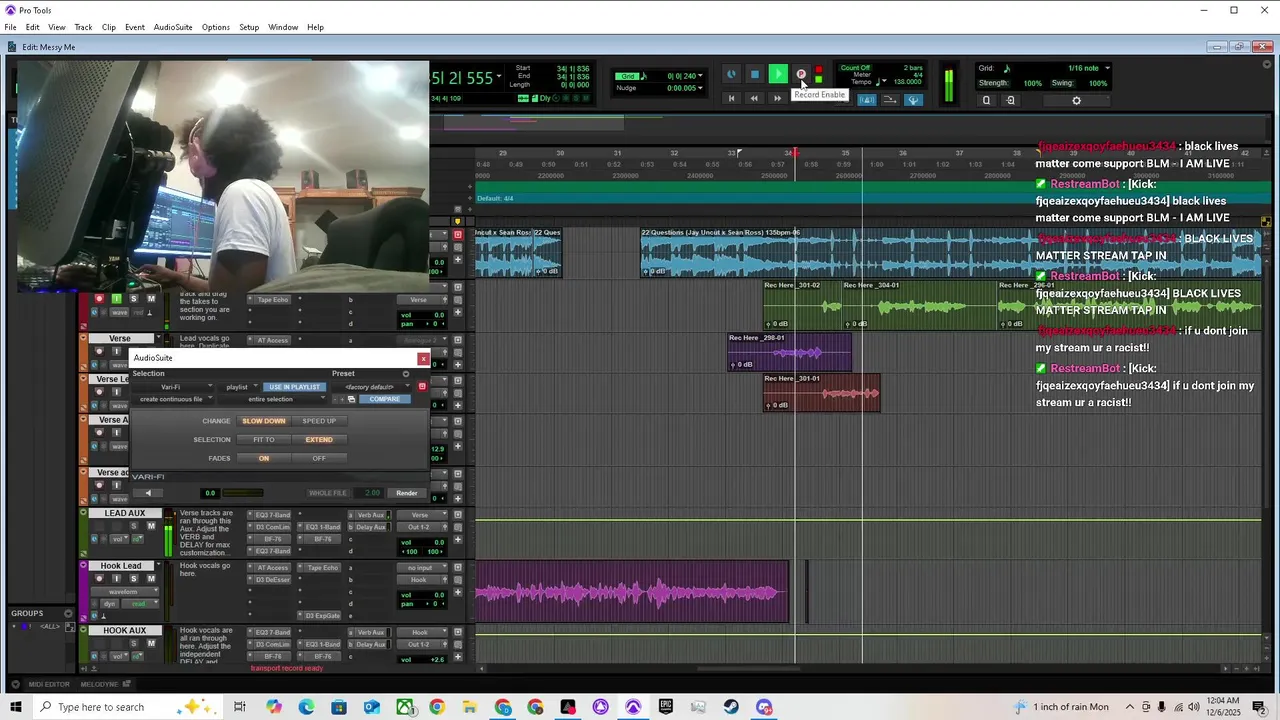The image size is (1280, 720).
Task: Open the Grid settings gear icon
Action: 1076,100
